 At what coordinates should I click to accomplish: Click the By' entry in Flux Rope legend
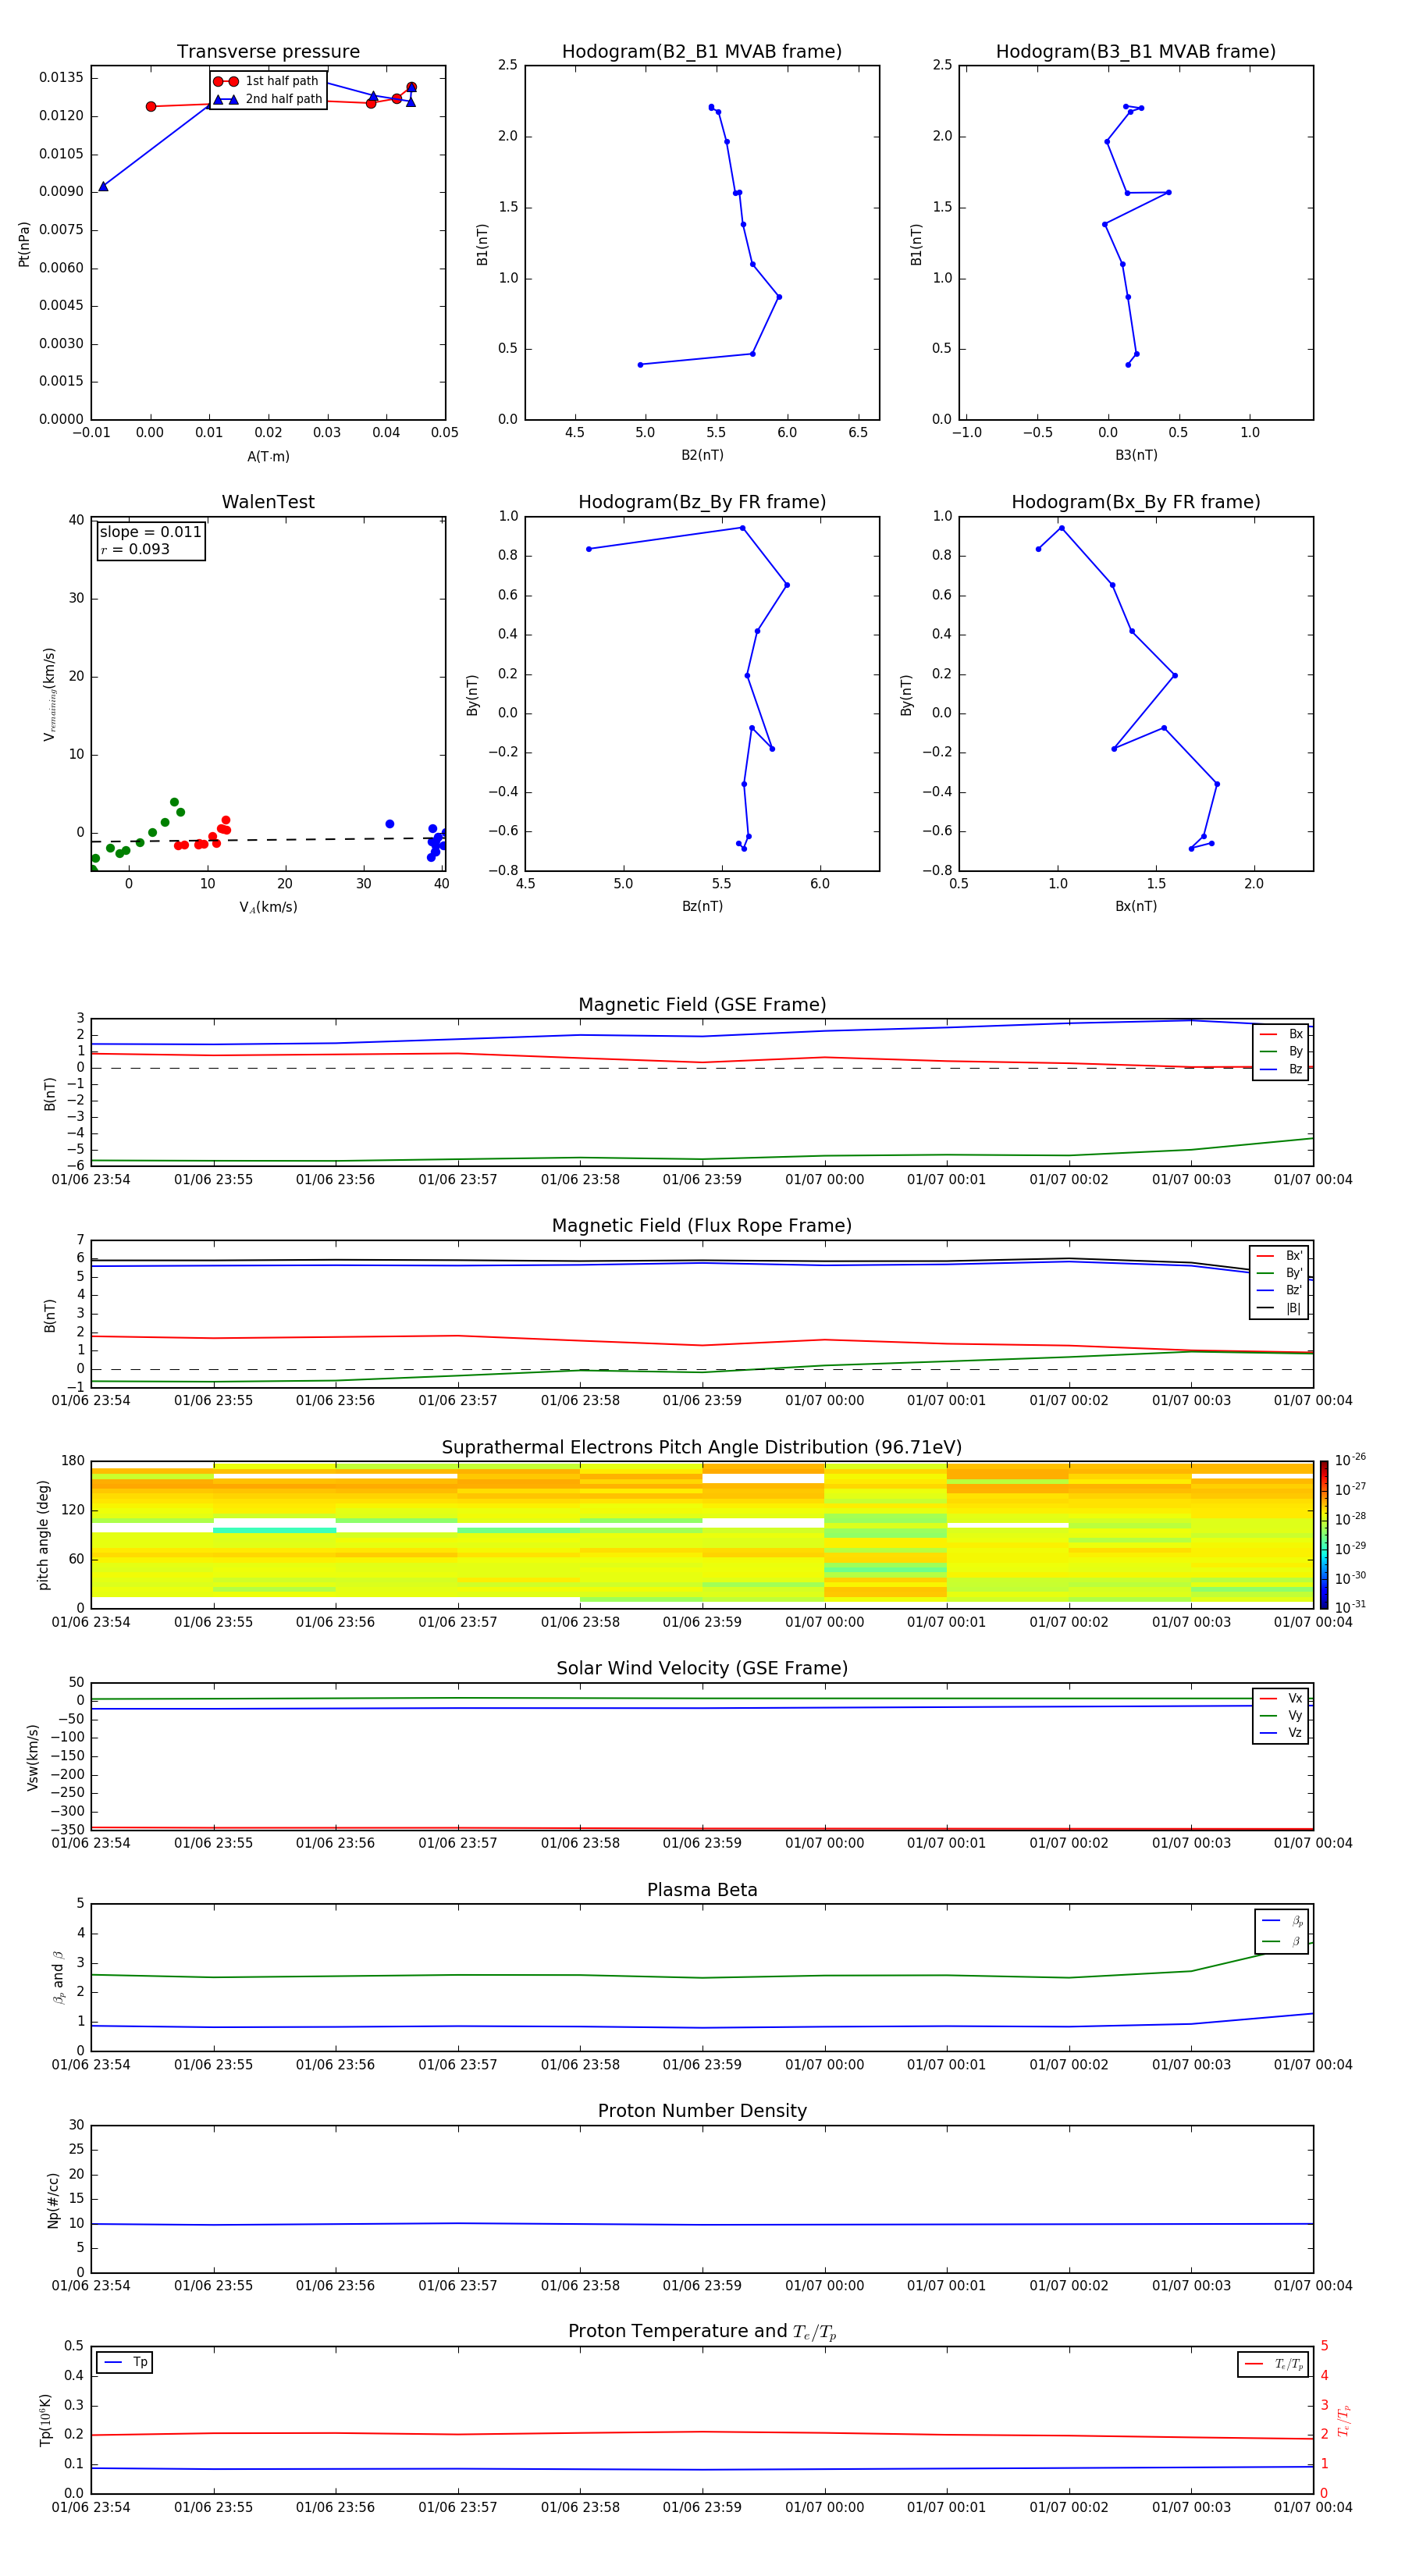point(1279,1273)
